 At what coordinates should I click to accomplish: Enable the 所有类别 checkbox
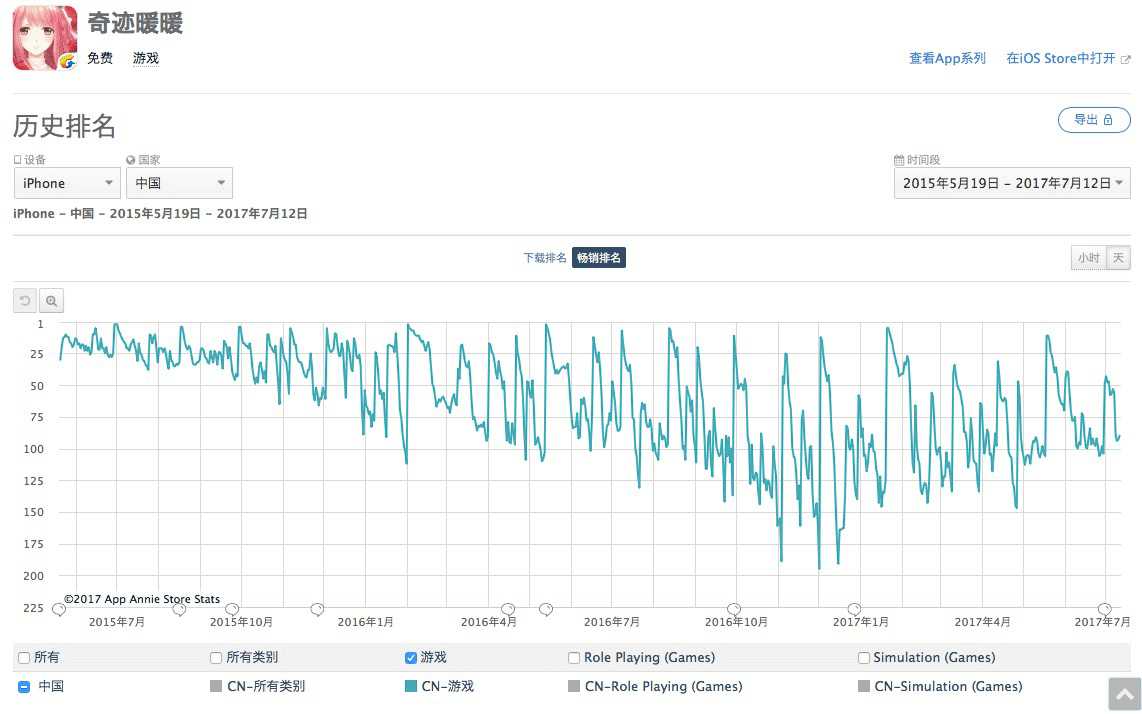tap(216, 658)
